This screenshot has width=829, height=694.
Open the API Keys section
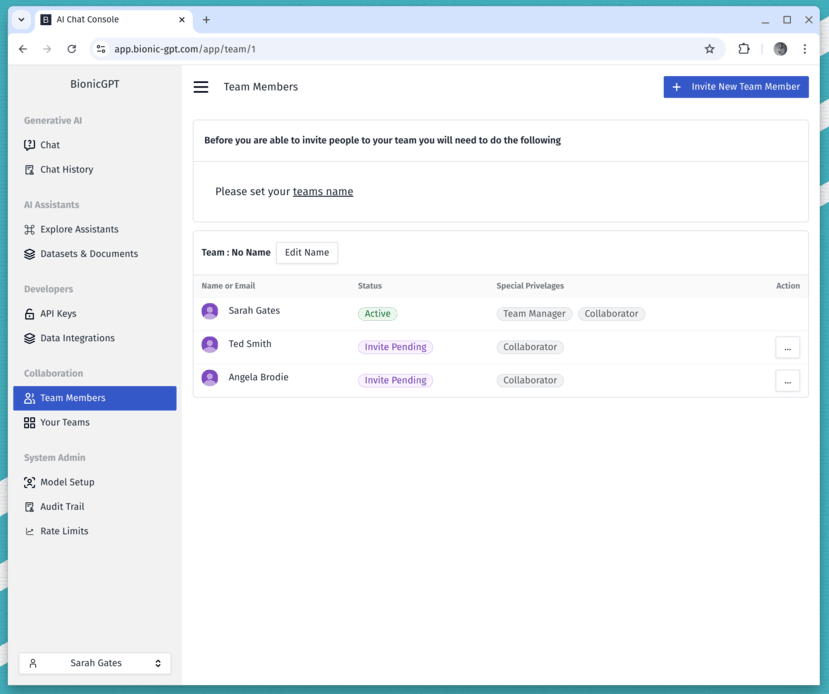click(x=32, y=313)
